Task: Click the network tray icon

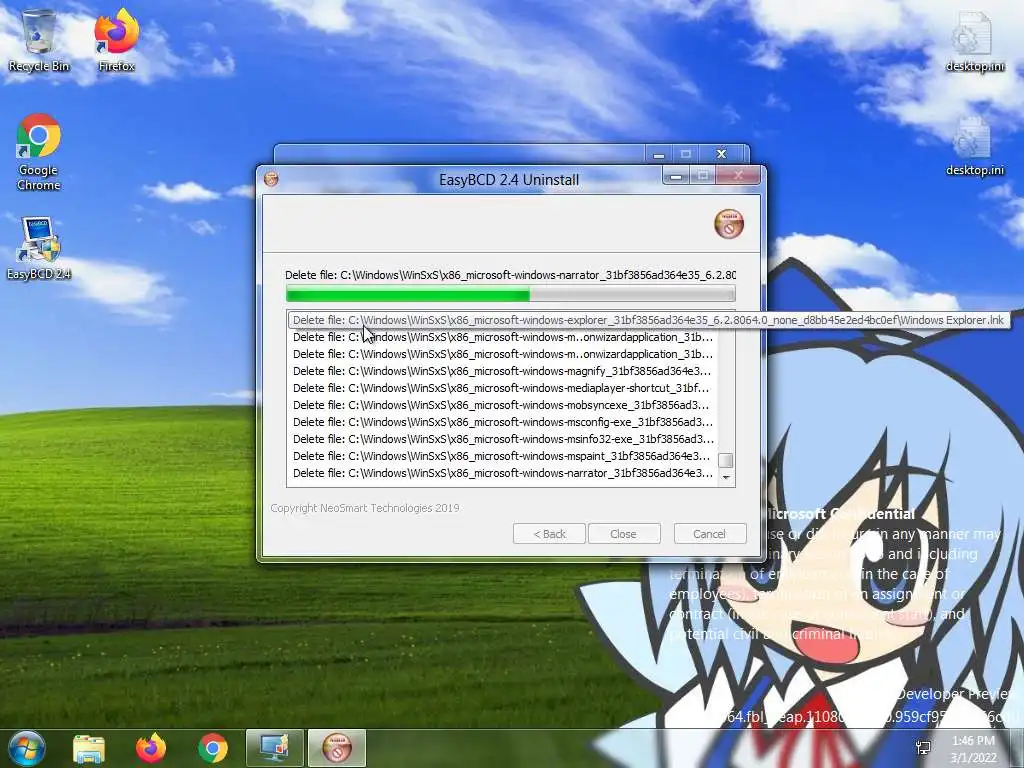Action: [923, 748]
